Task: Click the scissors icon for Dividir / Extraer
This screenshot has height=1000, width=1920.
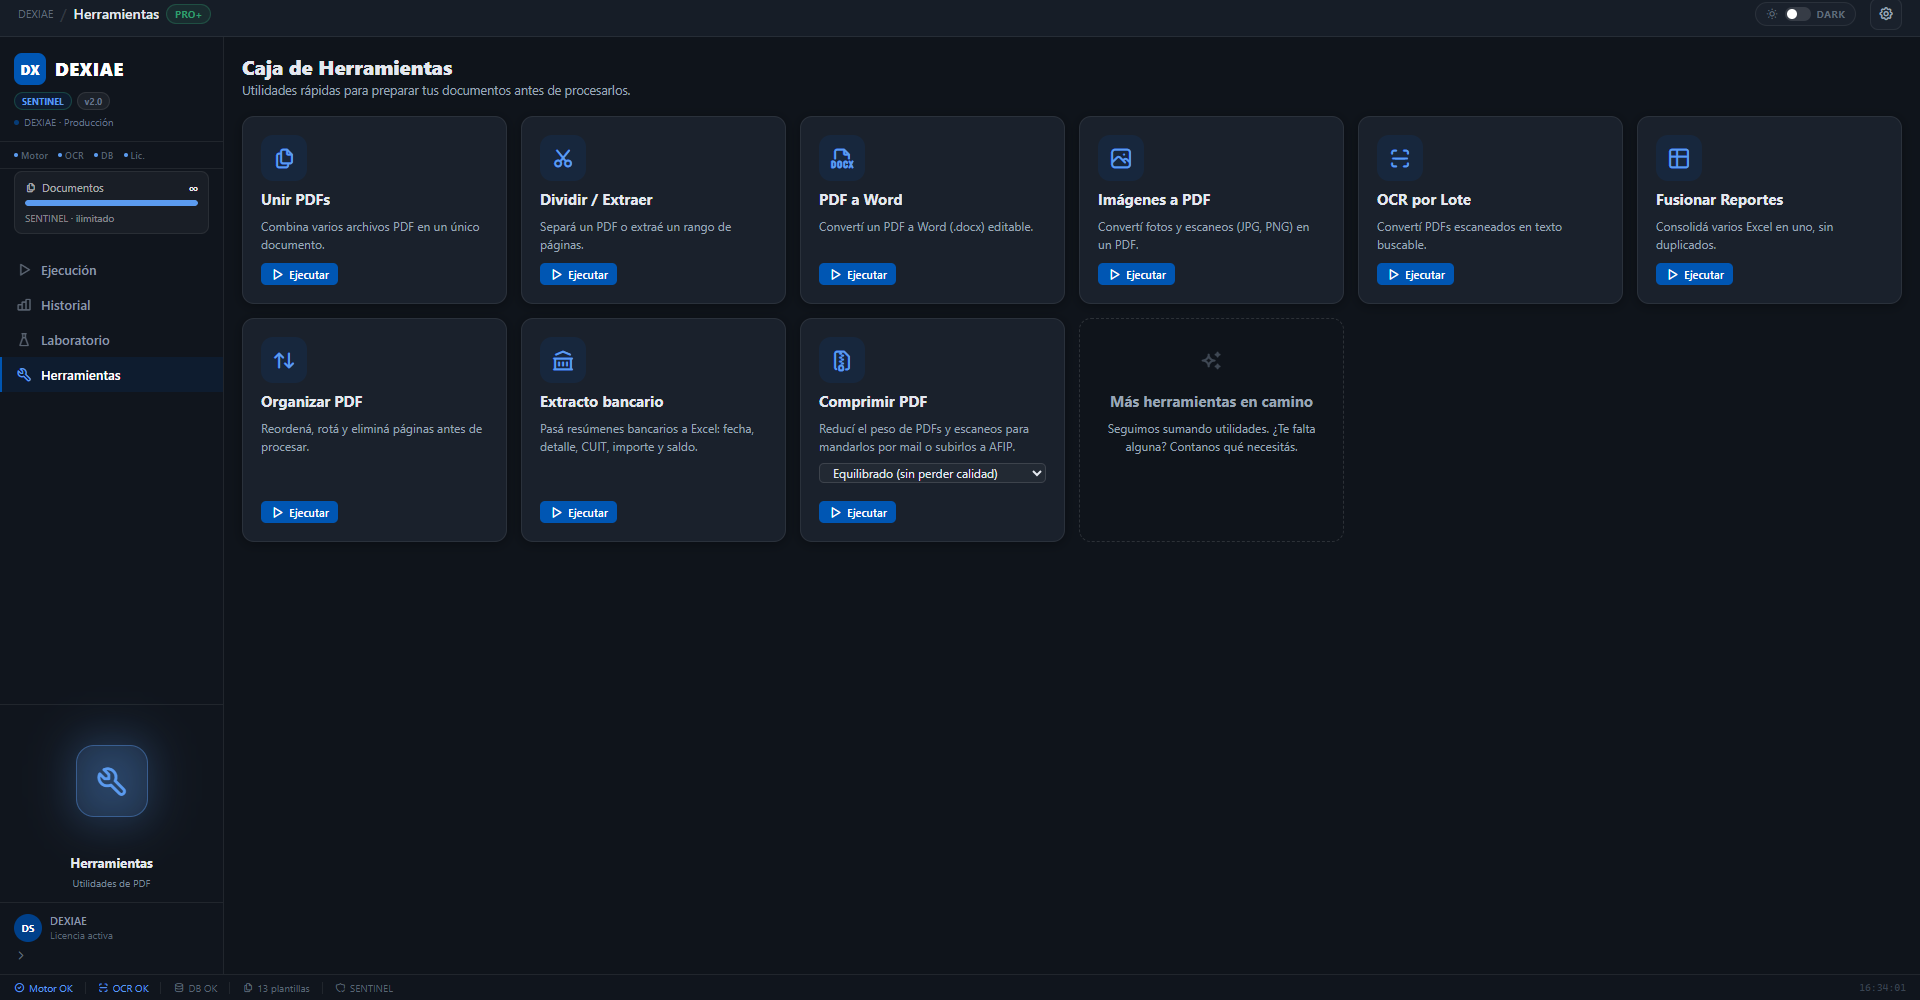Action: [x=563, y=158]
